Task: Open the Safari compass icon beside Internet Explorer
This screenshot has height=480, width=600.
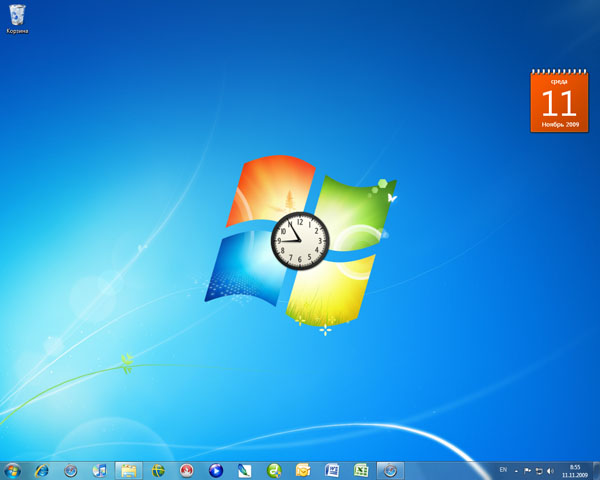Action: click(x=70, y=470)
